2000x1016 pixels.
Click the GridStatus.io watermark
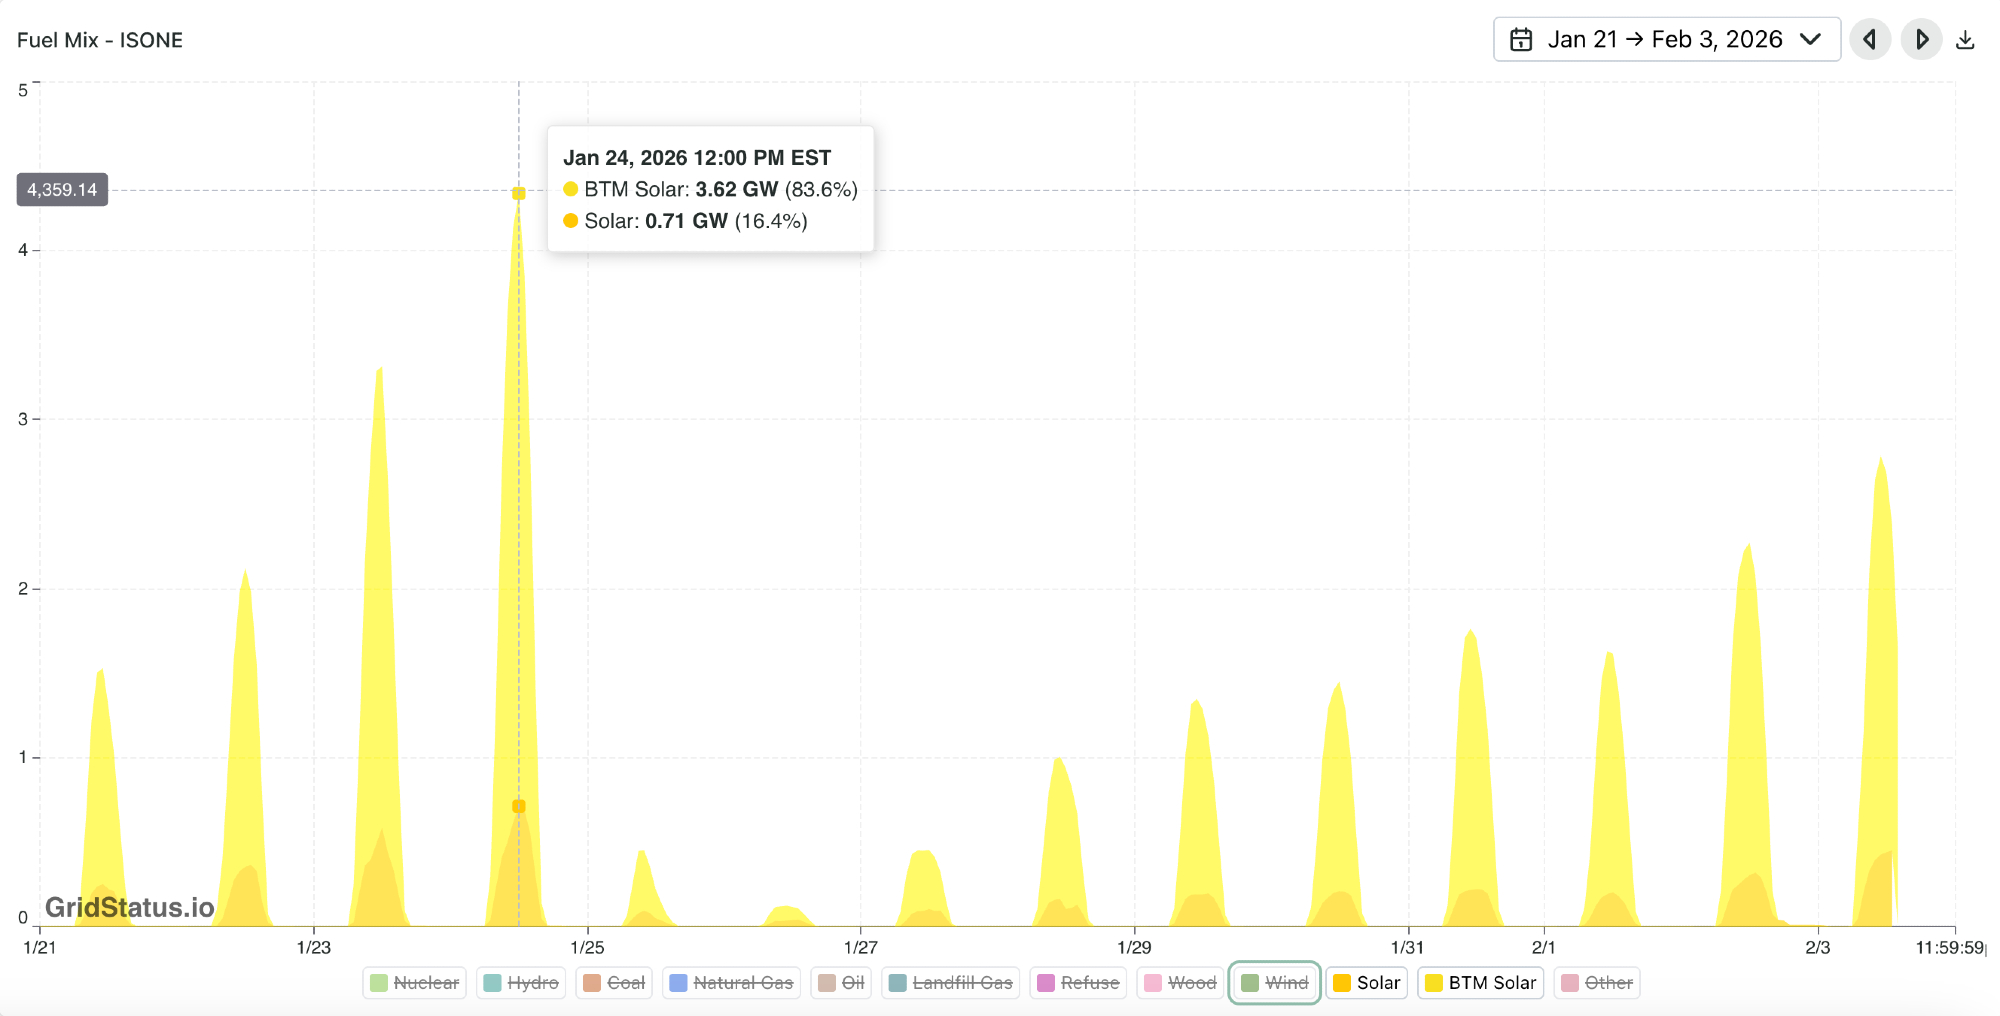tap(130, 907)
